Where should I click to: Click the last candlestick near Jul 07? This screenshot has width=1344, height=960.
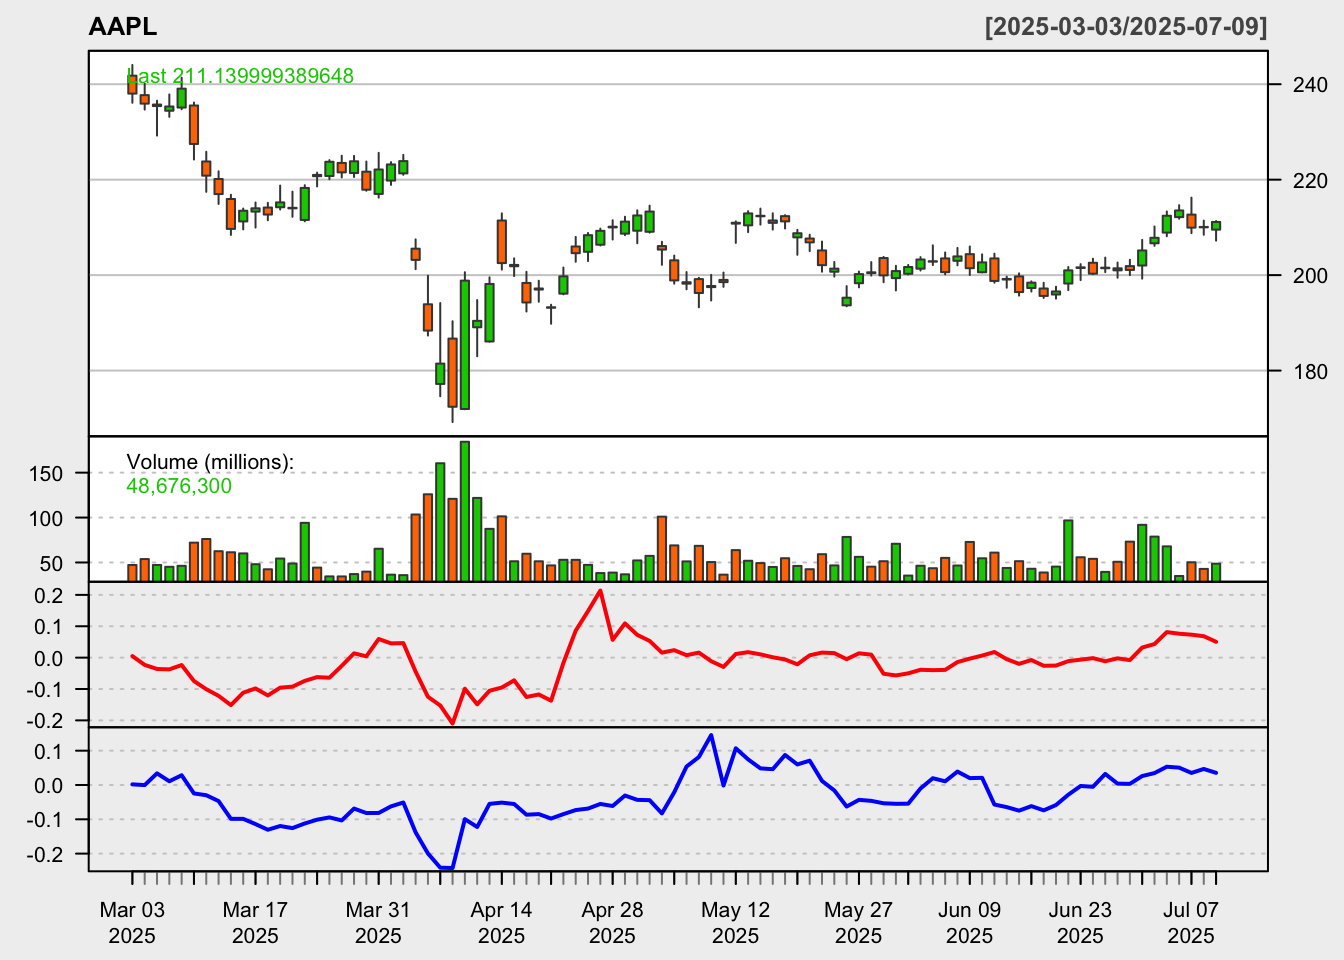pyautogui.click(x=1216, y=226)
